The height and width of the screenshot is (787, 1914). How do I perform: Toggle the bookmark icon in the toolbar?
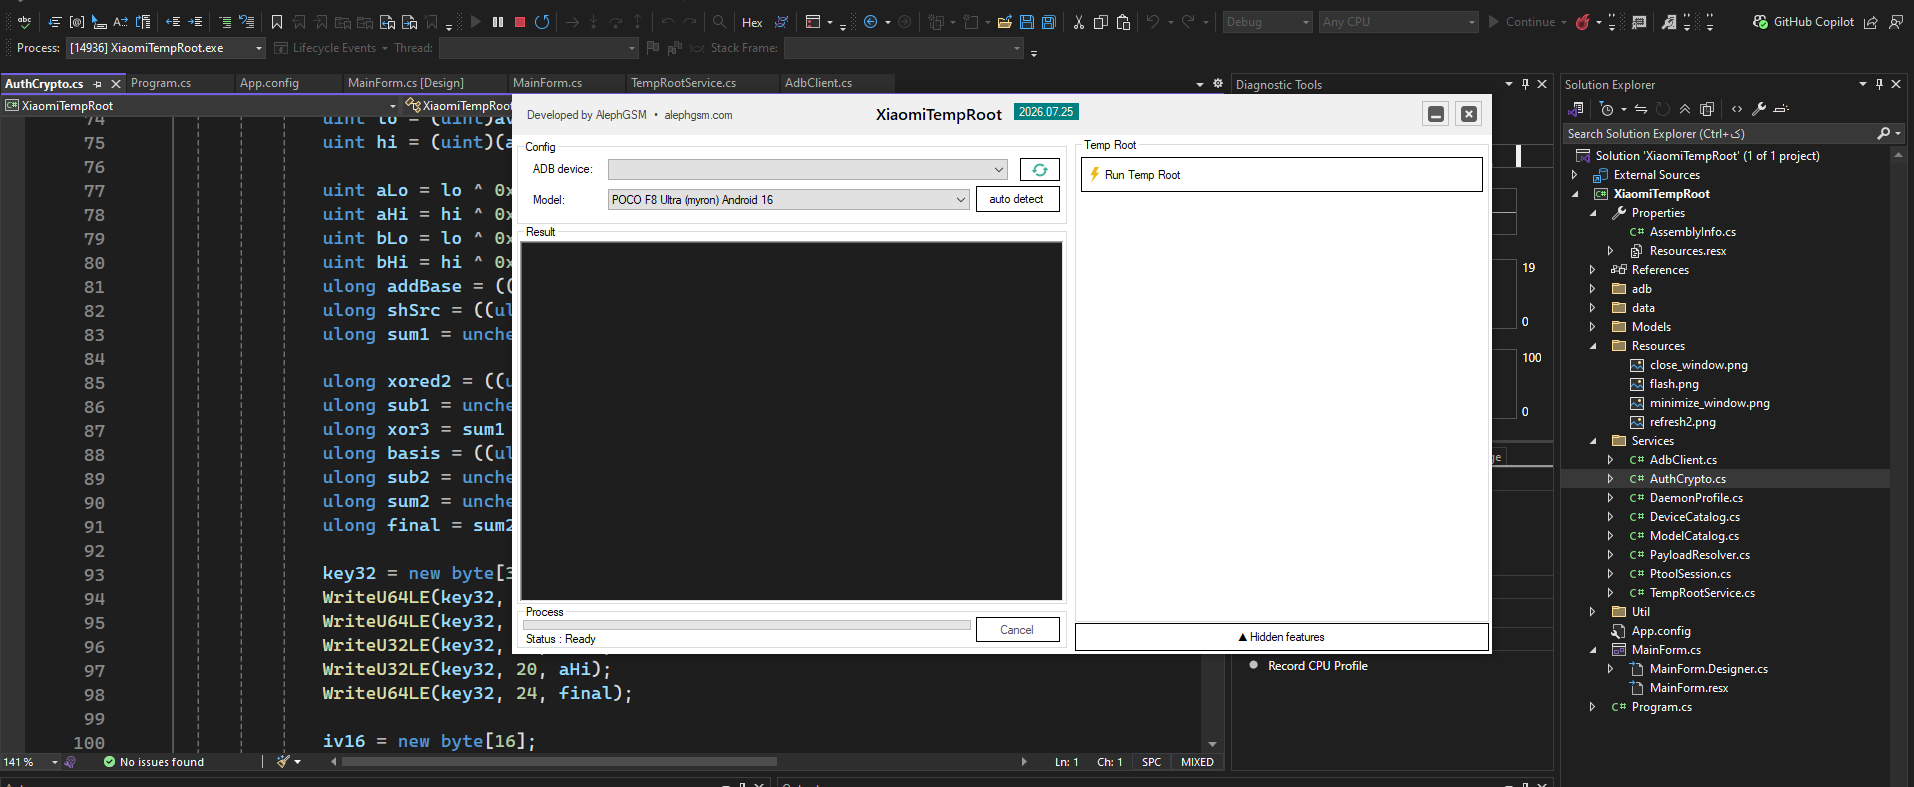click(277, 22)
